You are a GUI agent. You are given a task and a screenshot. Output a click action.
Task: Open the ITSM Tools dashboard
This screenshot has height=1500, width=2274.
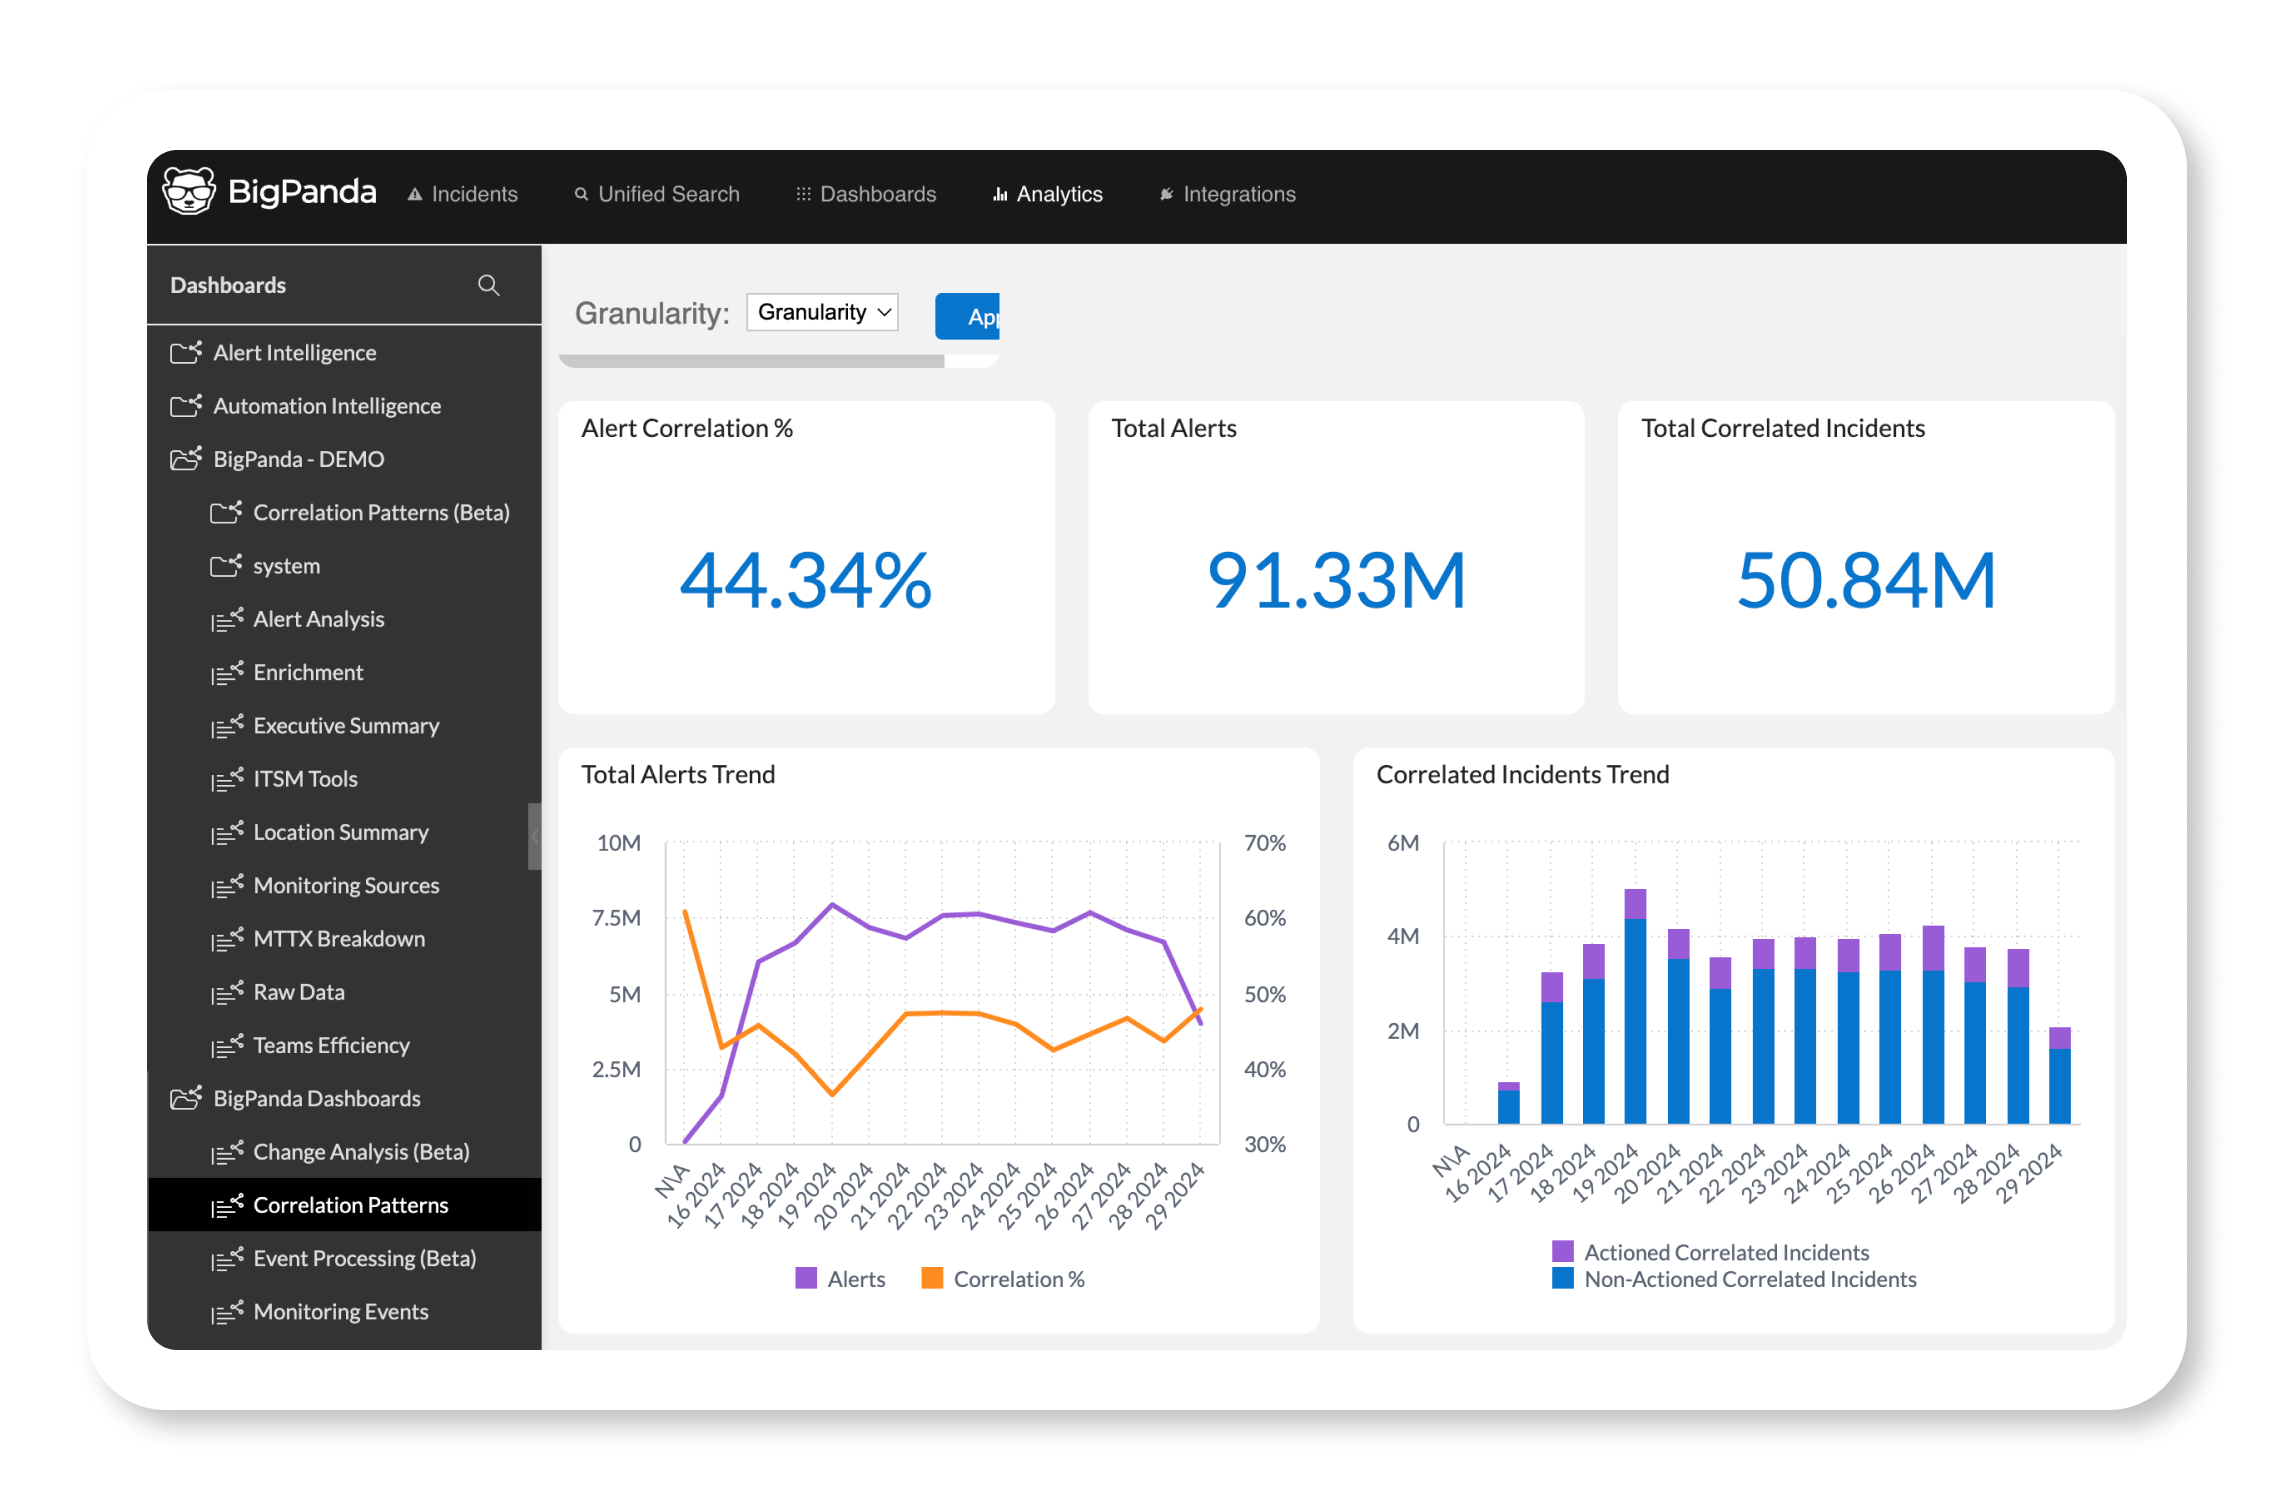click(x=344, y=779)
